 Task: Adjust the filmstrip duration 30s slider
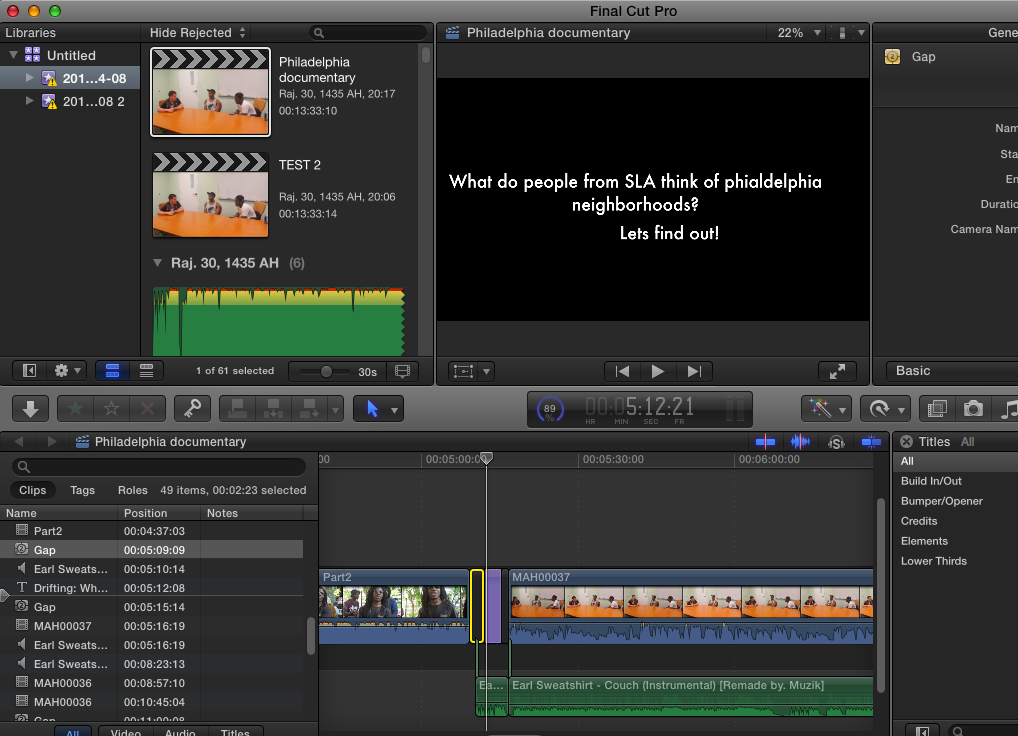(326, 371)
